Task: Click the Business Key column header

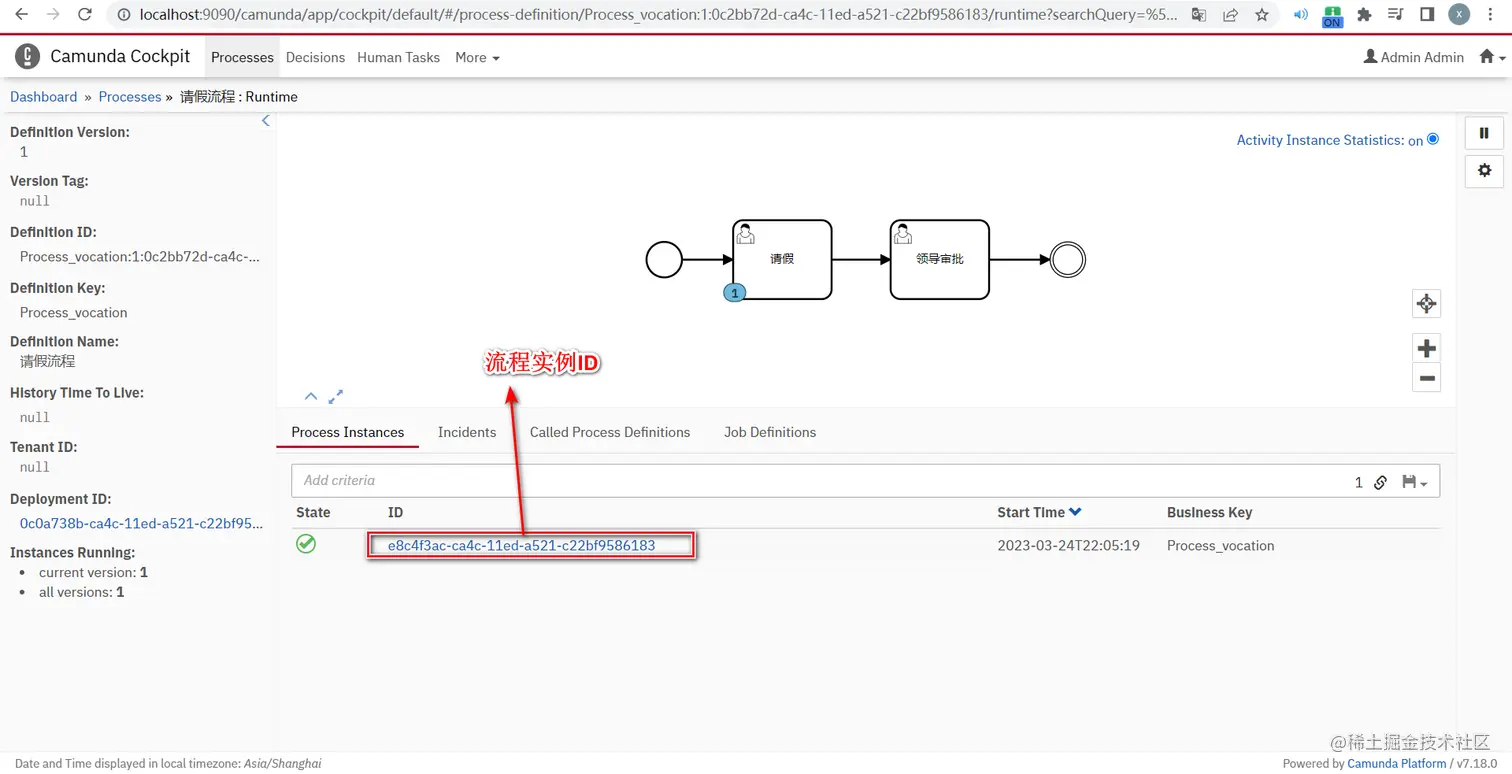Action: pos(1209,512)
